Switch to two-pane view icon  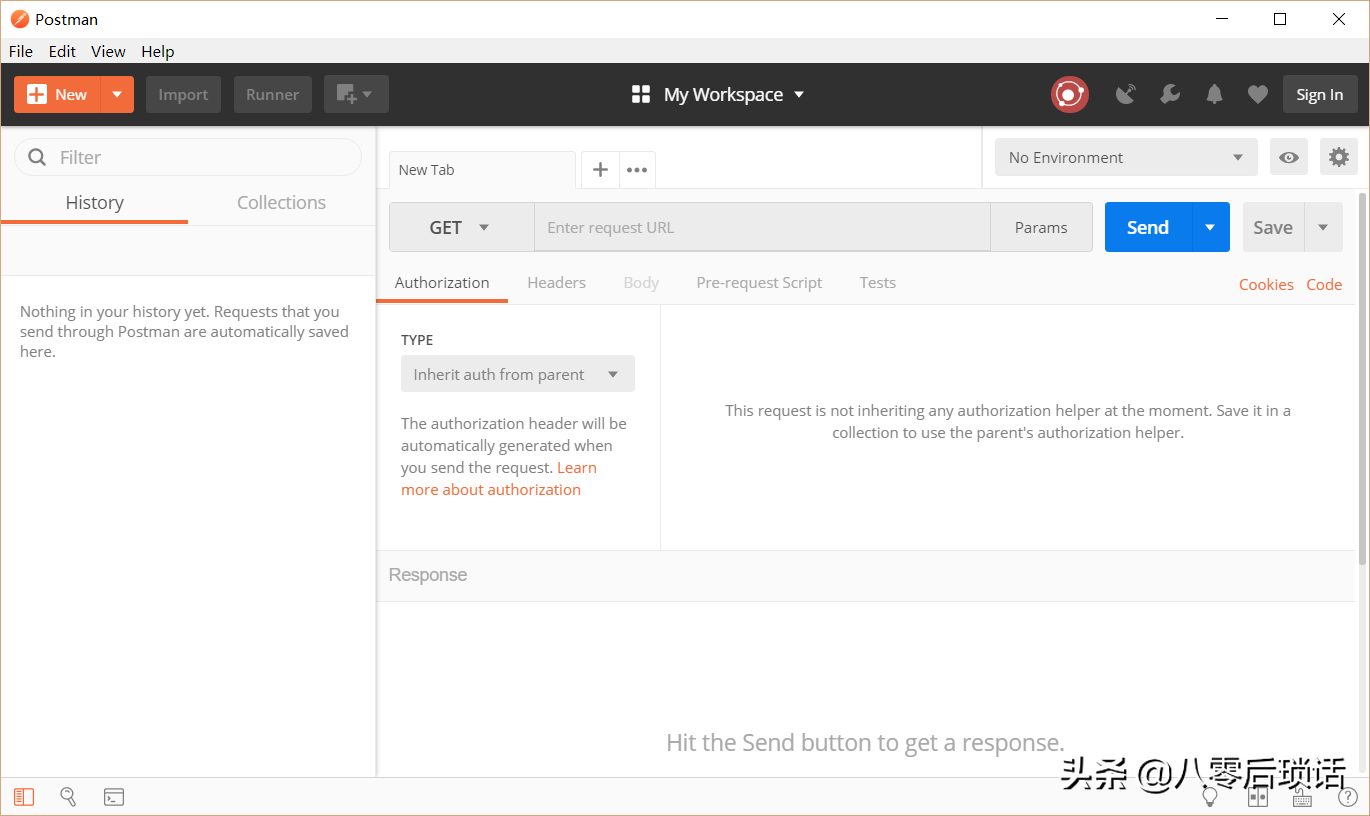coord(1258,797)
